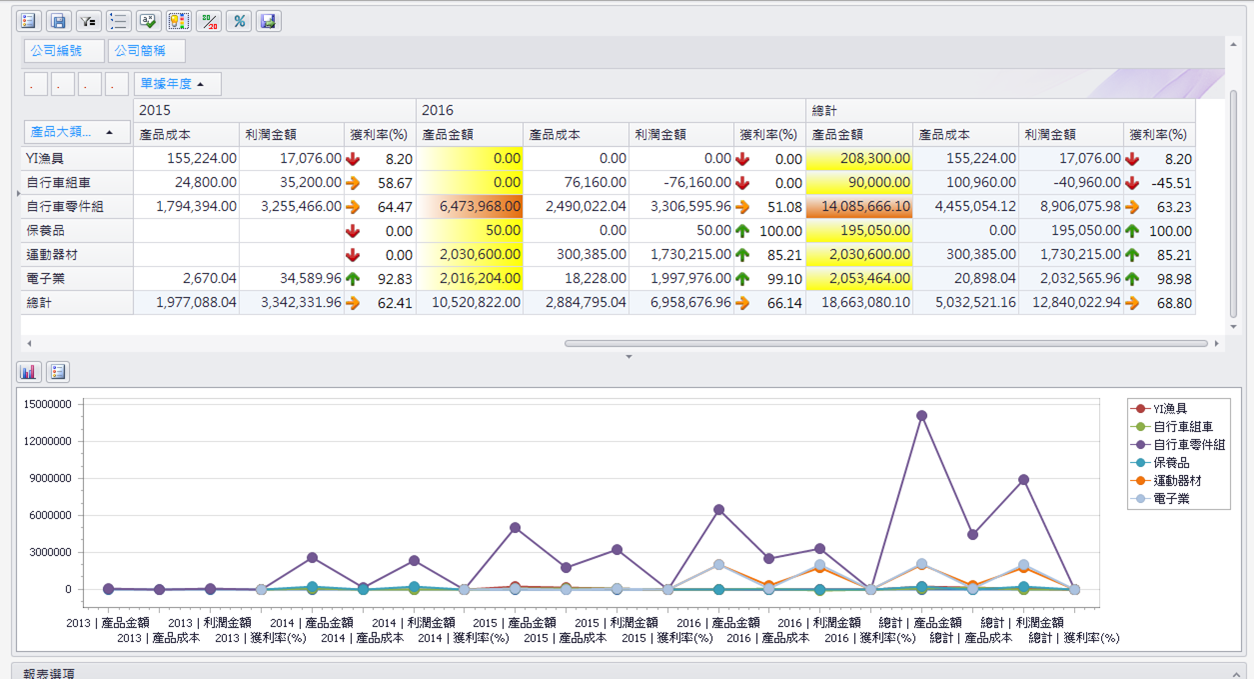Click 產品成本 header under 2015
Image resolution: width=1254 pixels, height=679 pixels.
pyautogui.click(x=186, y=134)
